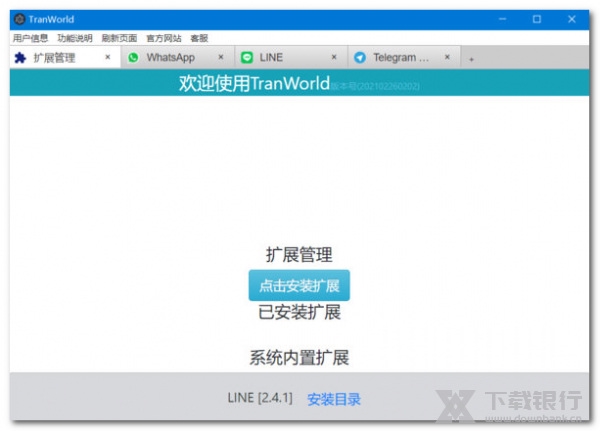Click the puzzle piece icon on 扩展管理 tab
This screenshot has height=431, width=600.
click(x=20, y=58)
